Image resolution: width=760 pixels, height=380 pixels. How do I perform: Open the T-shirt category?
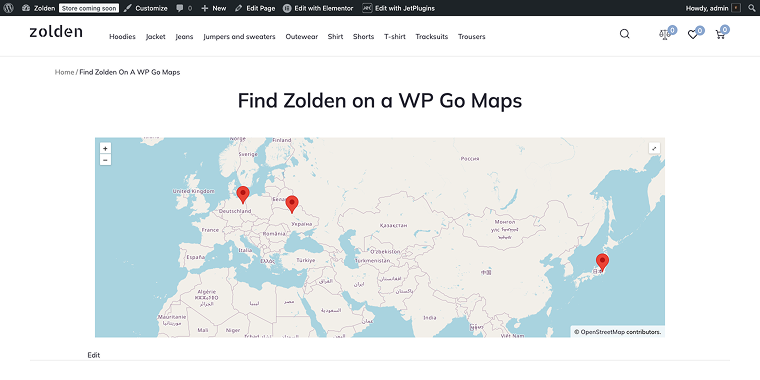tap(395, 37)
